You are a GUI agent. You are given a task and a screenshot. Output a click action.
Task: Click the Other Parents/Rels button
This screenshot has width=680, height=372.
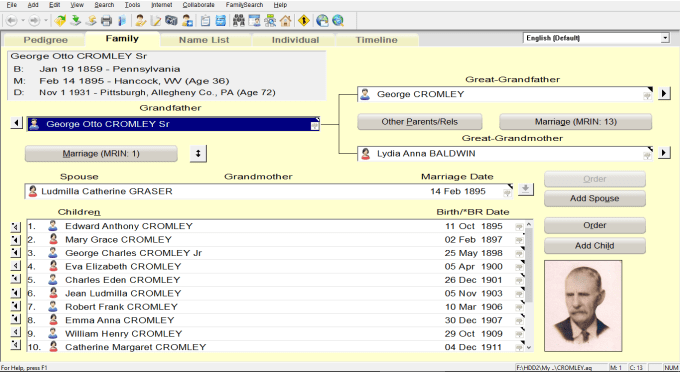[419, 122]
